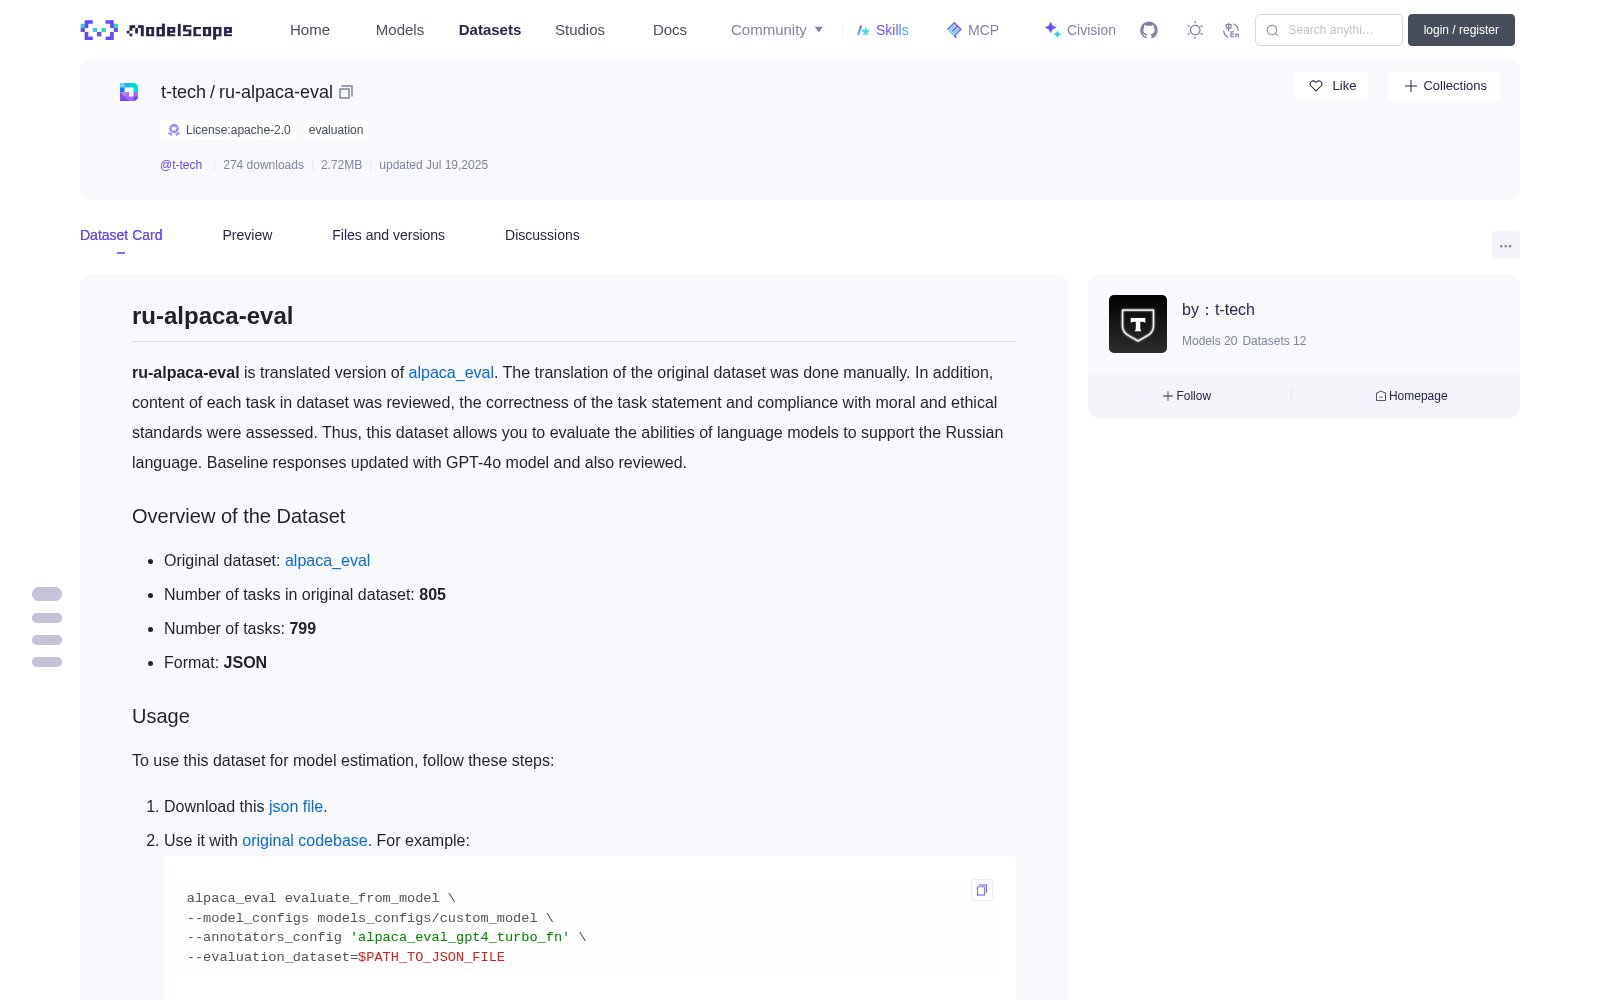Viewport: 1600px width, 1000px height.
Task: Click the License:apache-2.0 tag
Action: point(229,130)
